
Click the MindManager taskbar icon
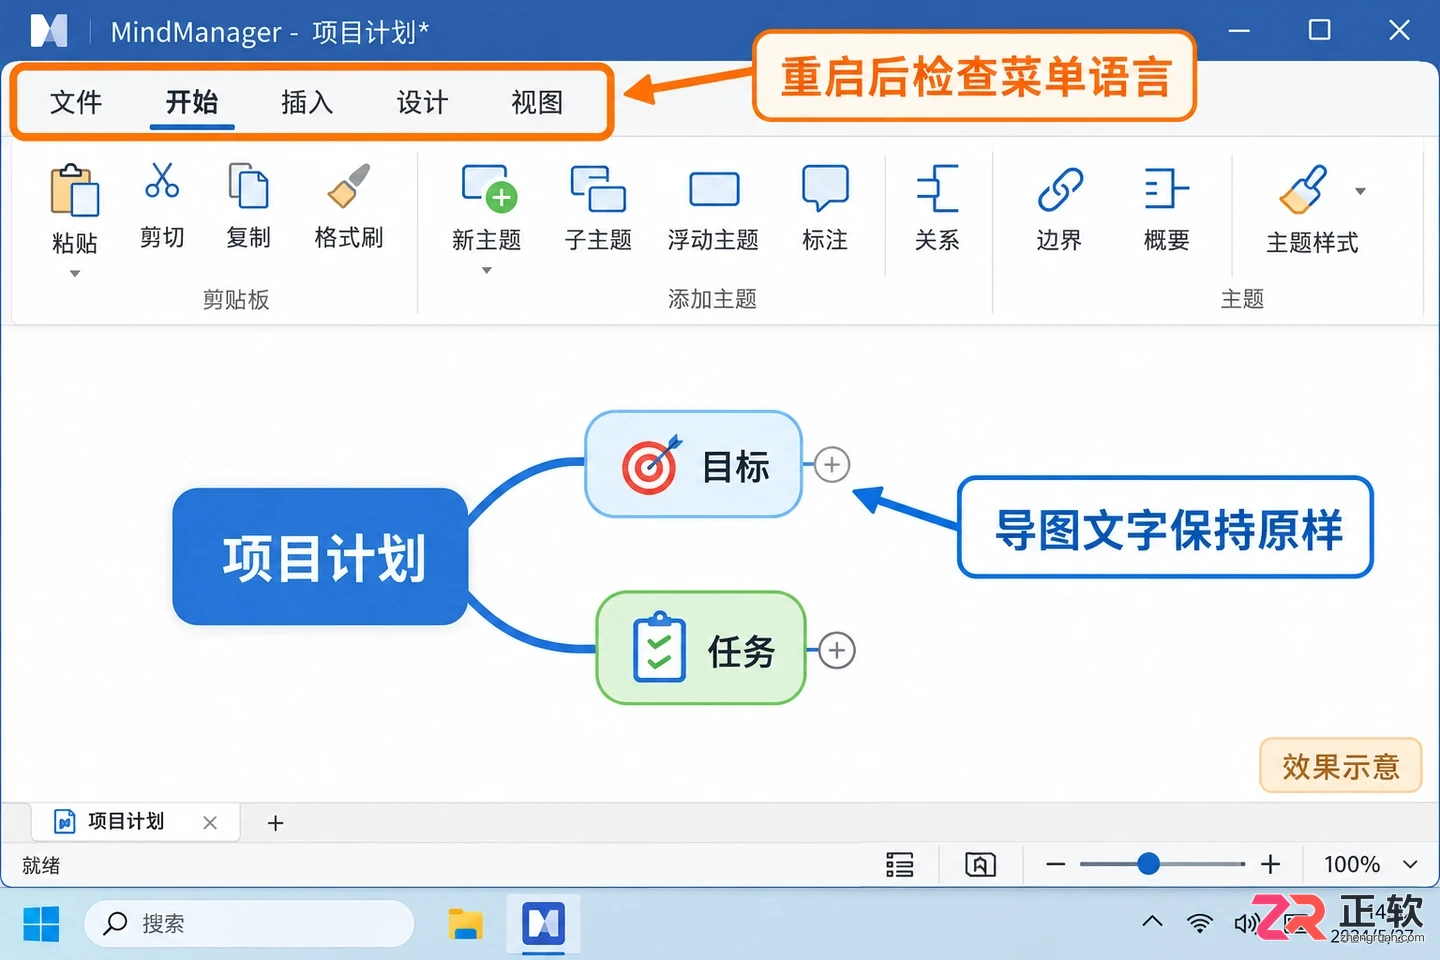click(543, 924)
